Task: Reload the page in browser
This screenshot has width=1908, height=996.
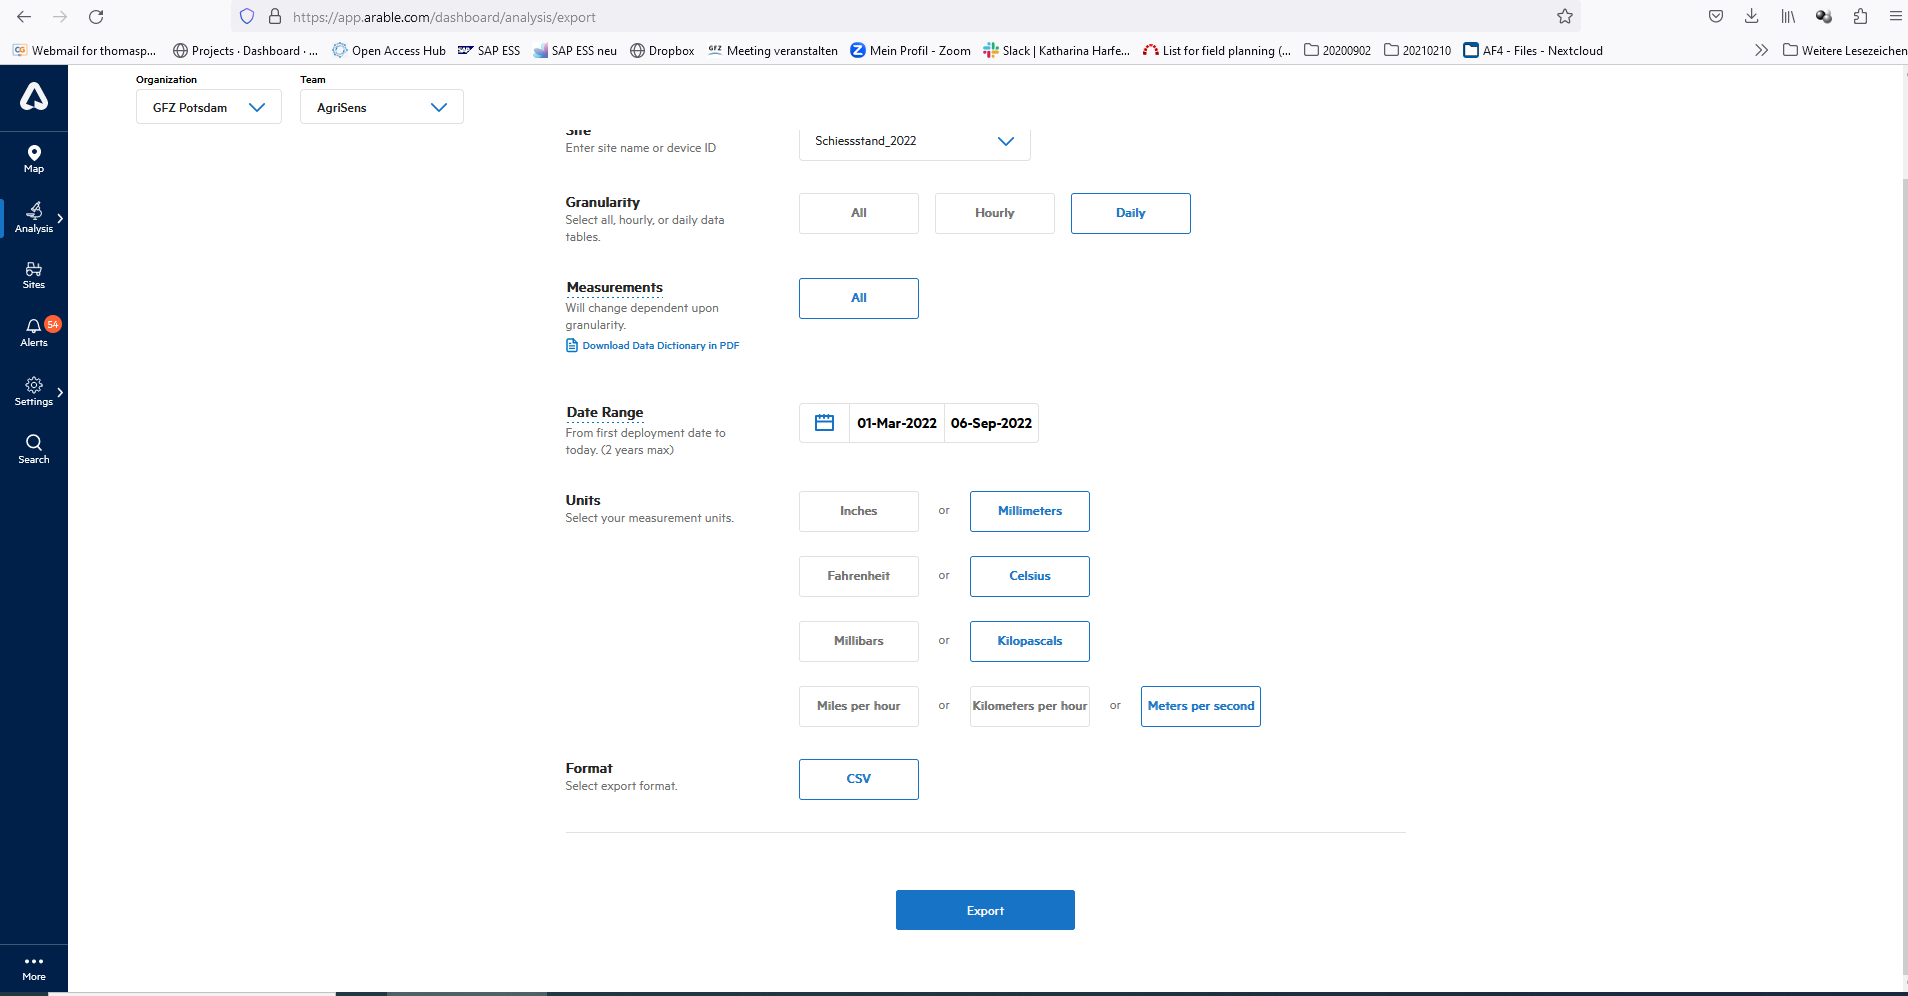Action: 96,17
